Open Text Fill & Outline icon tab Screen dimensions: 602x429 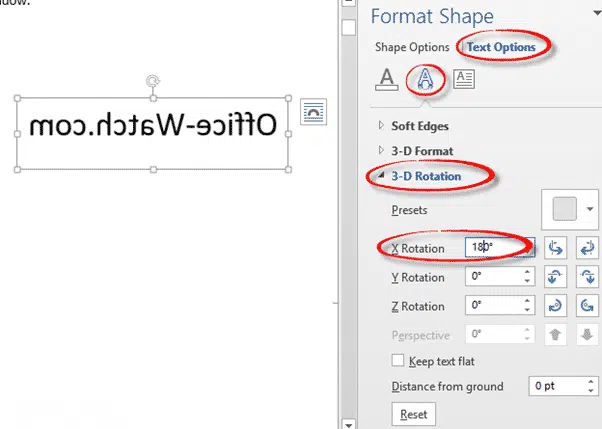click(x=387, y=80)
